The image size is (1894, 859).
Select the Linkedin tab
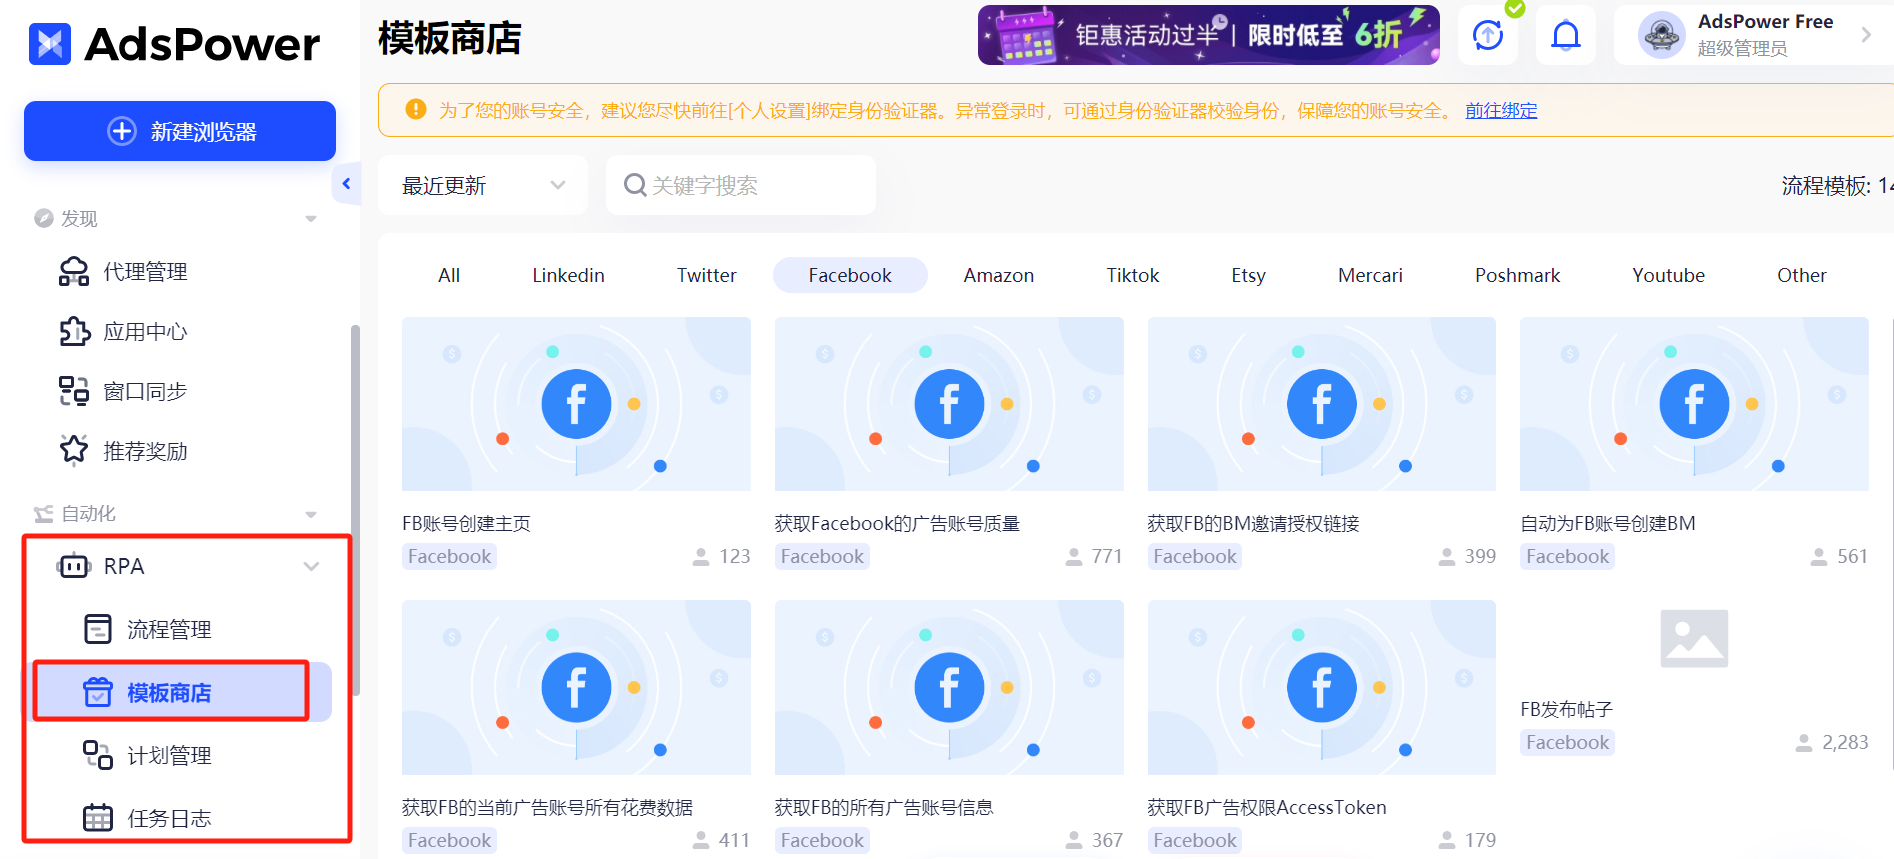click(x=568, y=275)
